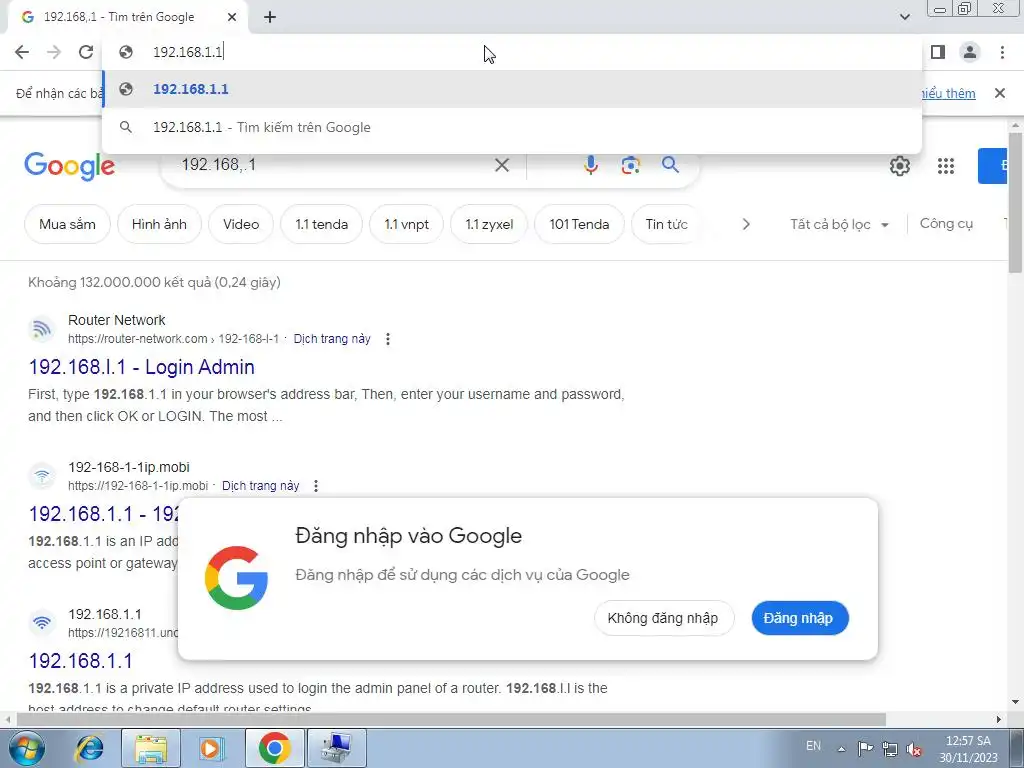Click the horizontal scrollbar right arrow

[999, 719]
